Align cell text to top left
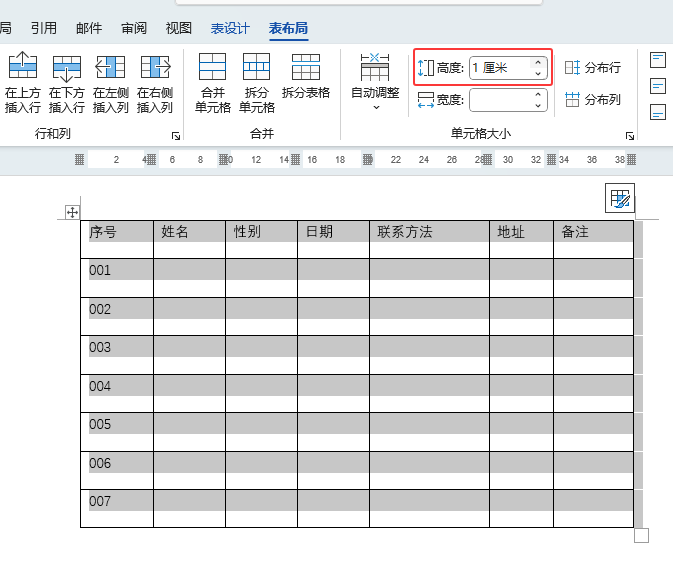 click(658, 60)
